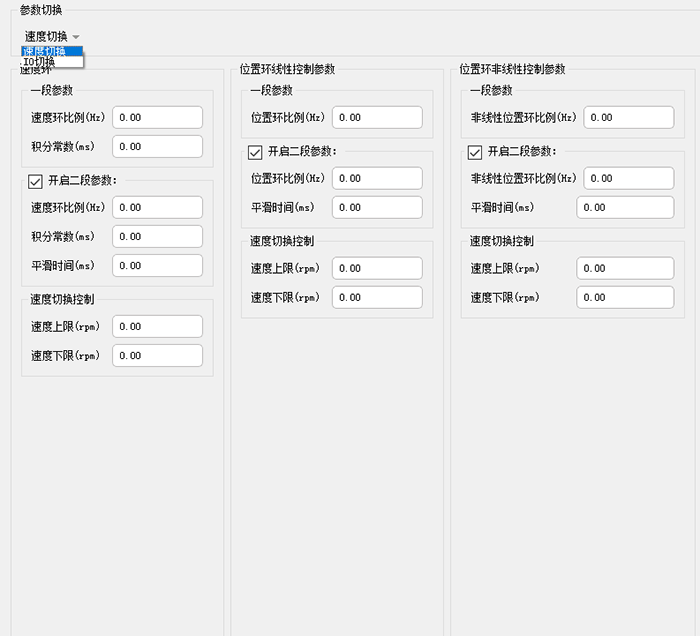
Task: Click 速度上限(rpm) field in speed loop panel
Action: pyautogui.click(x=157, y=327)
